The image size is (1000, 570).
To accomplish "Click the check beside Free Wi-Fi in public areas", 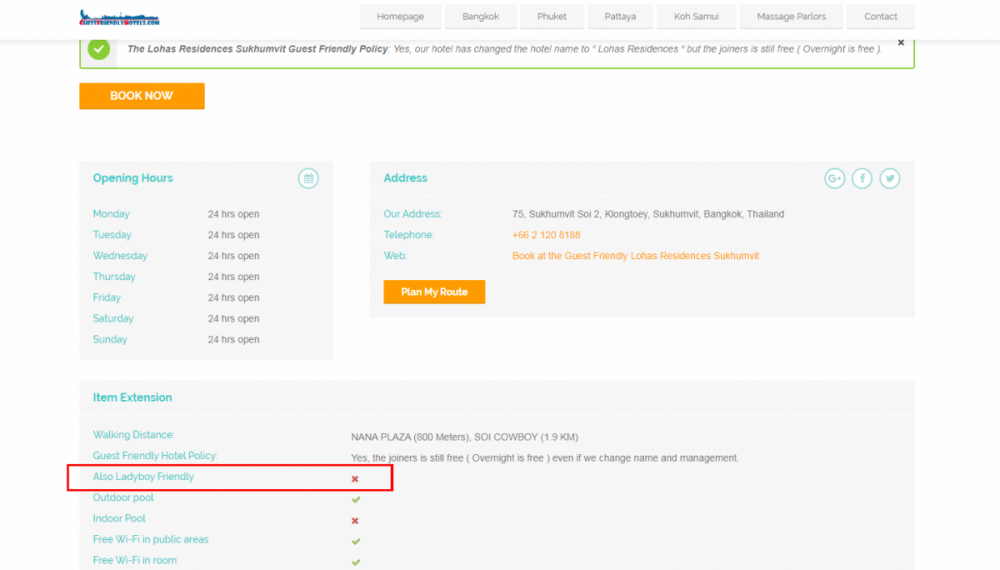I will [x=356, y=541].
